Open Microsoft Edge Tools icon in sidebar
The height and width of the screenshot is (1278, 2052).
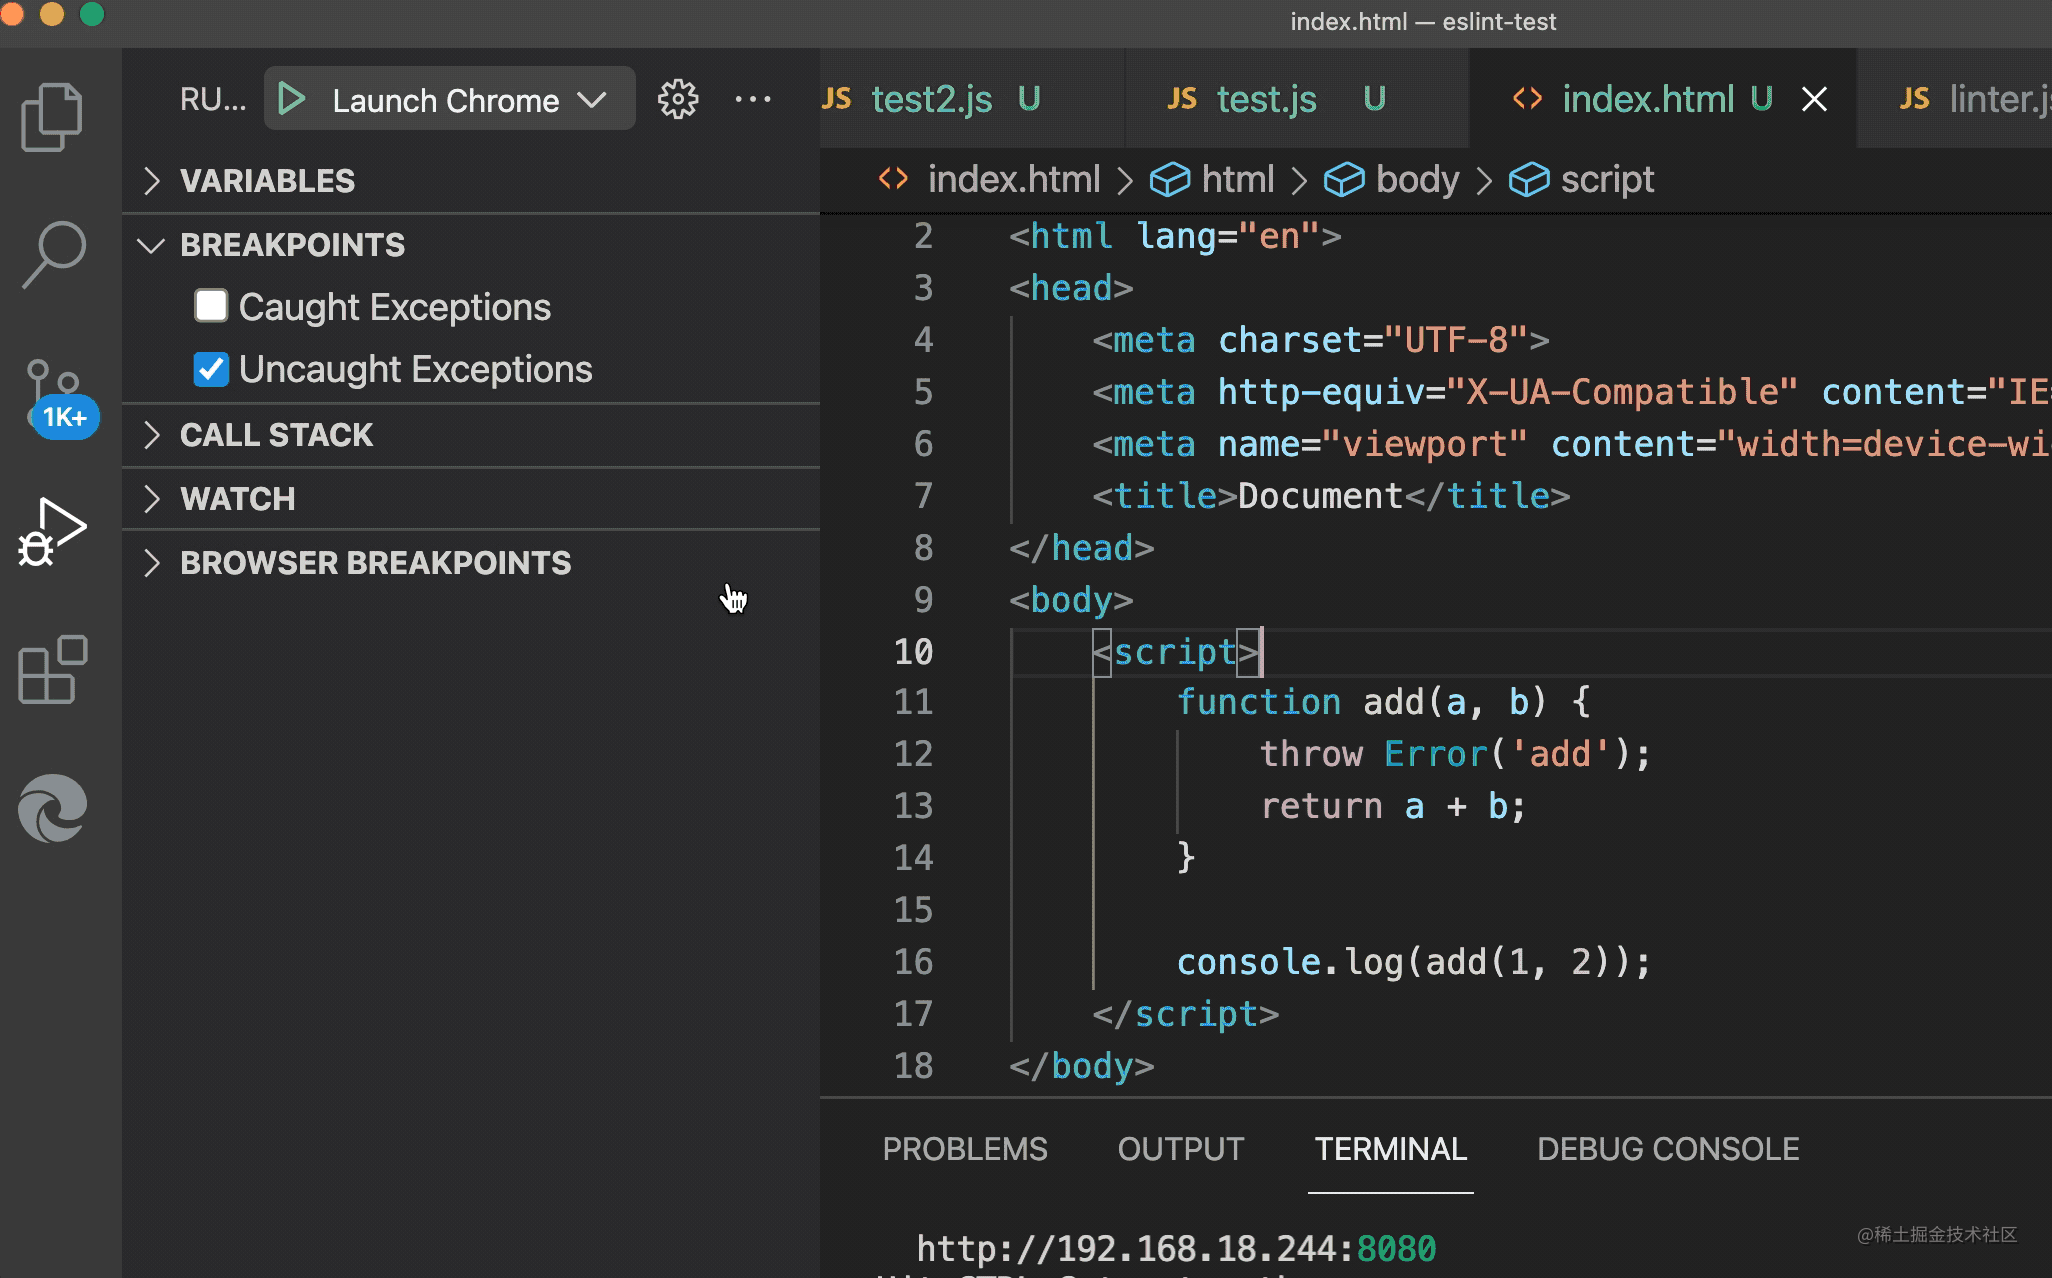(x=52, y=808)
